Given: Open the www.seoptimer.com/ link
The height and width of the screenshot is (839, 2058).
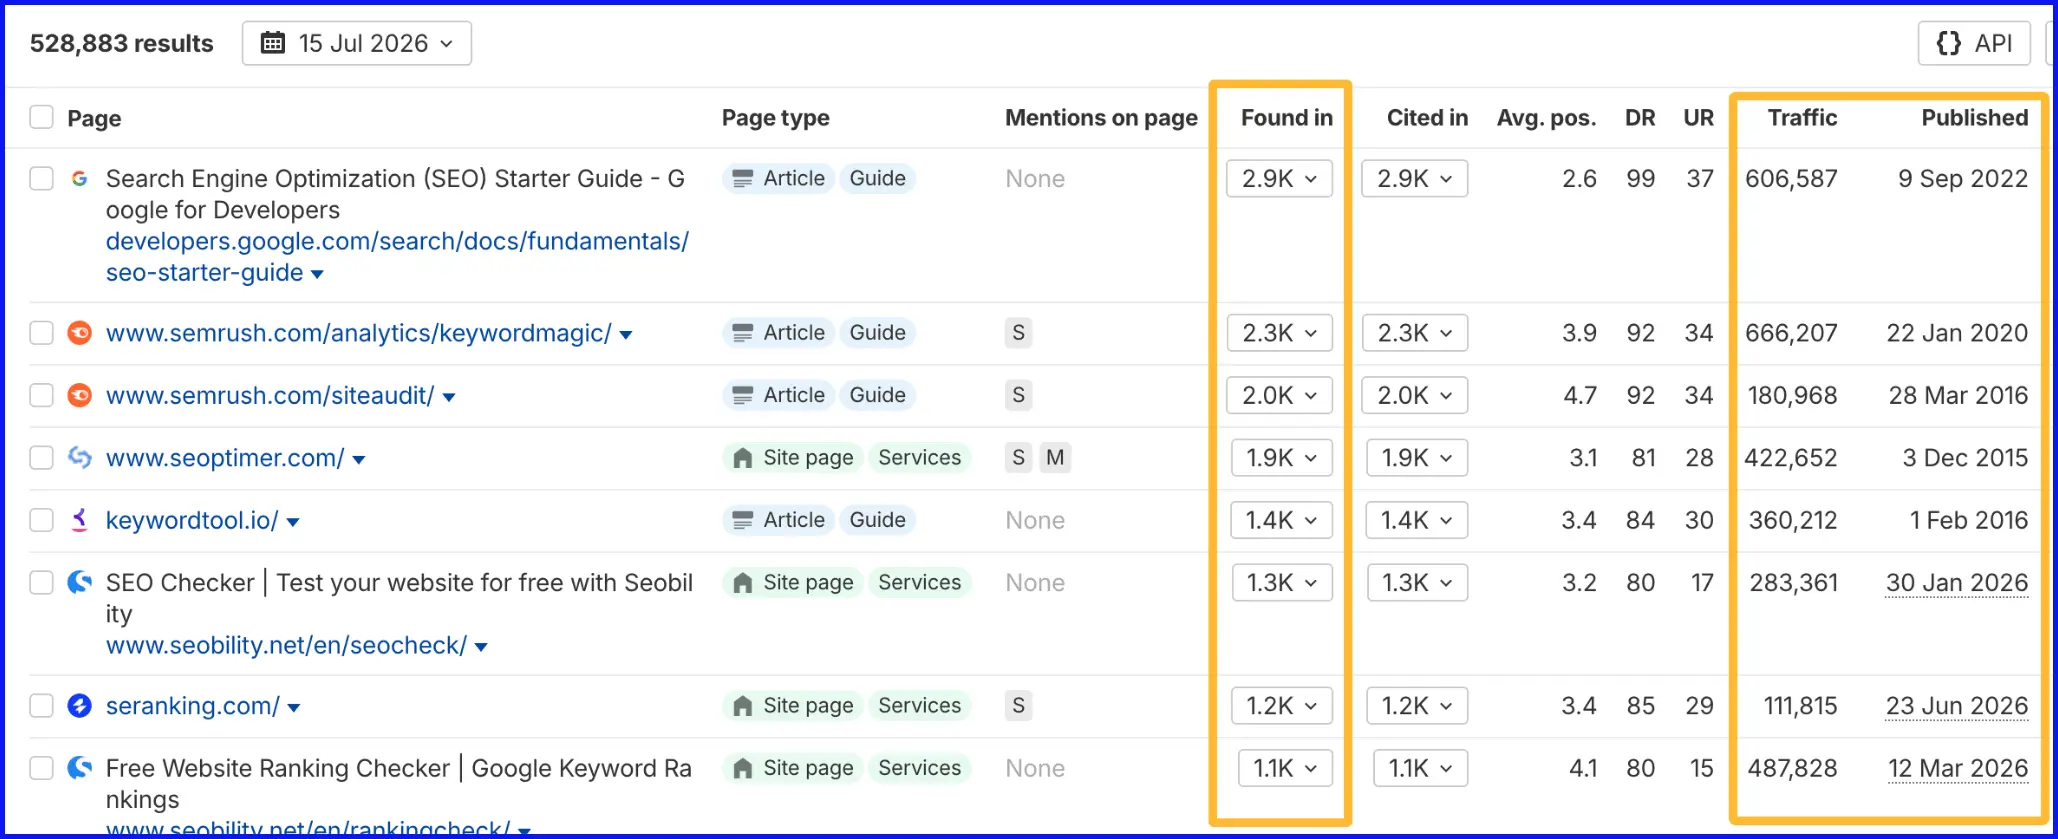Looking at the screenshot, I should [225, 458].
